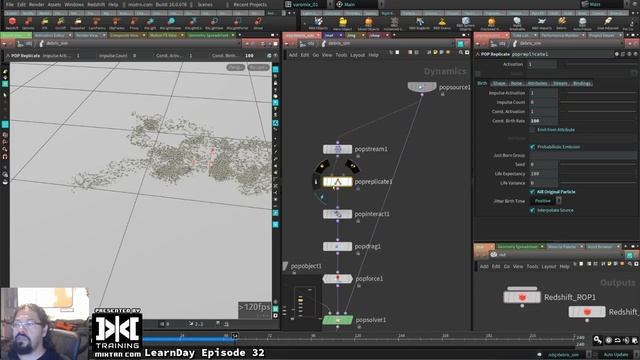Viewport: 640px width, 360px height.
Task: Select the popsource1 node
Action: coord(422,87)
